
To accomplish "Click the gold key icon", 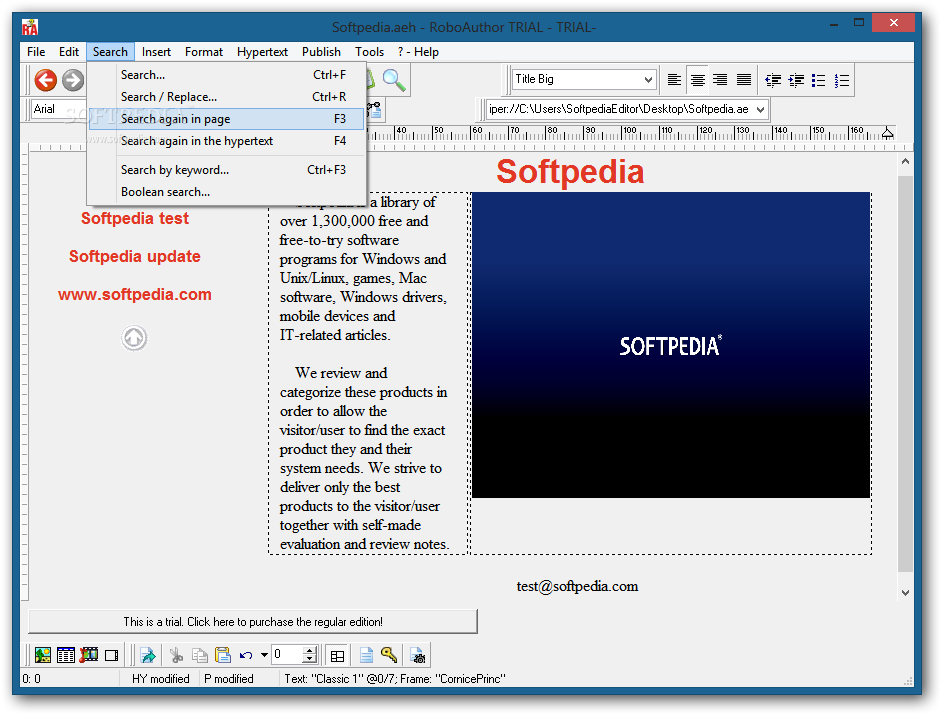I will (389, 655).
